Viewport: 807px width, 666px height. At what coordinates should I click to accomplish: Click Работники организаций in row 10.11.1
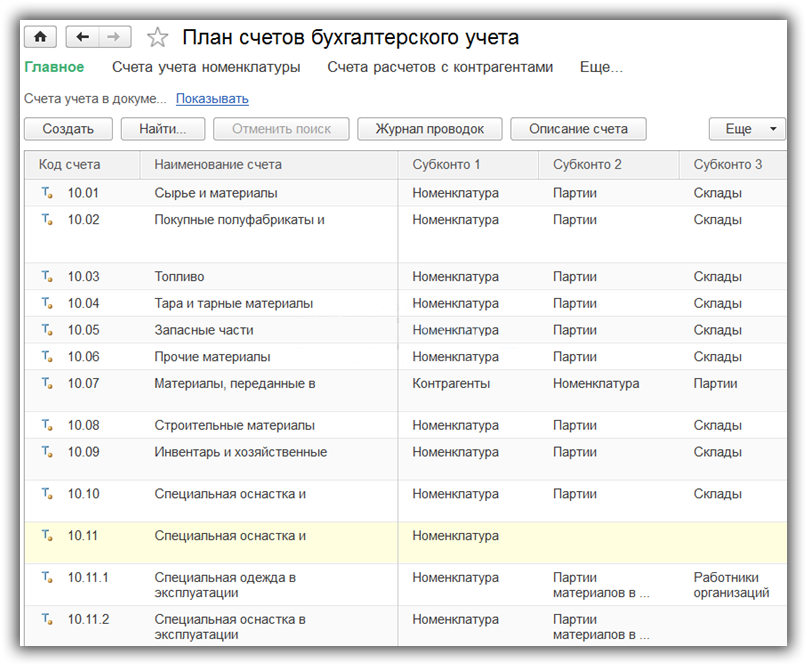point(731,585)
